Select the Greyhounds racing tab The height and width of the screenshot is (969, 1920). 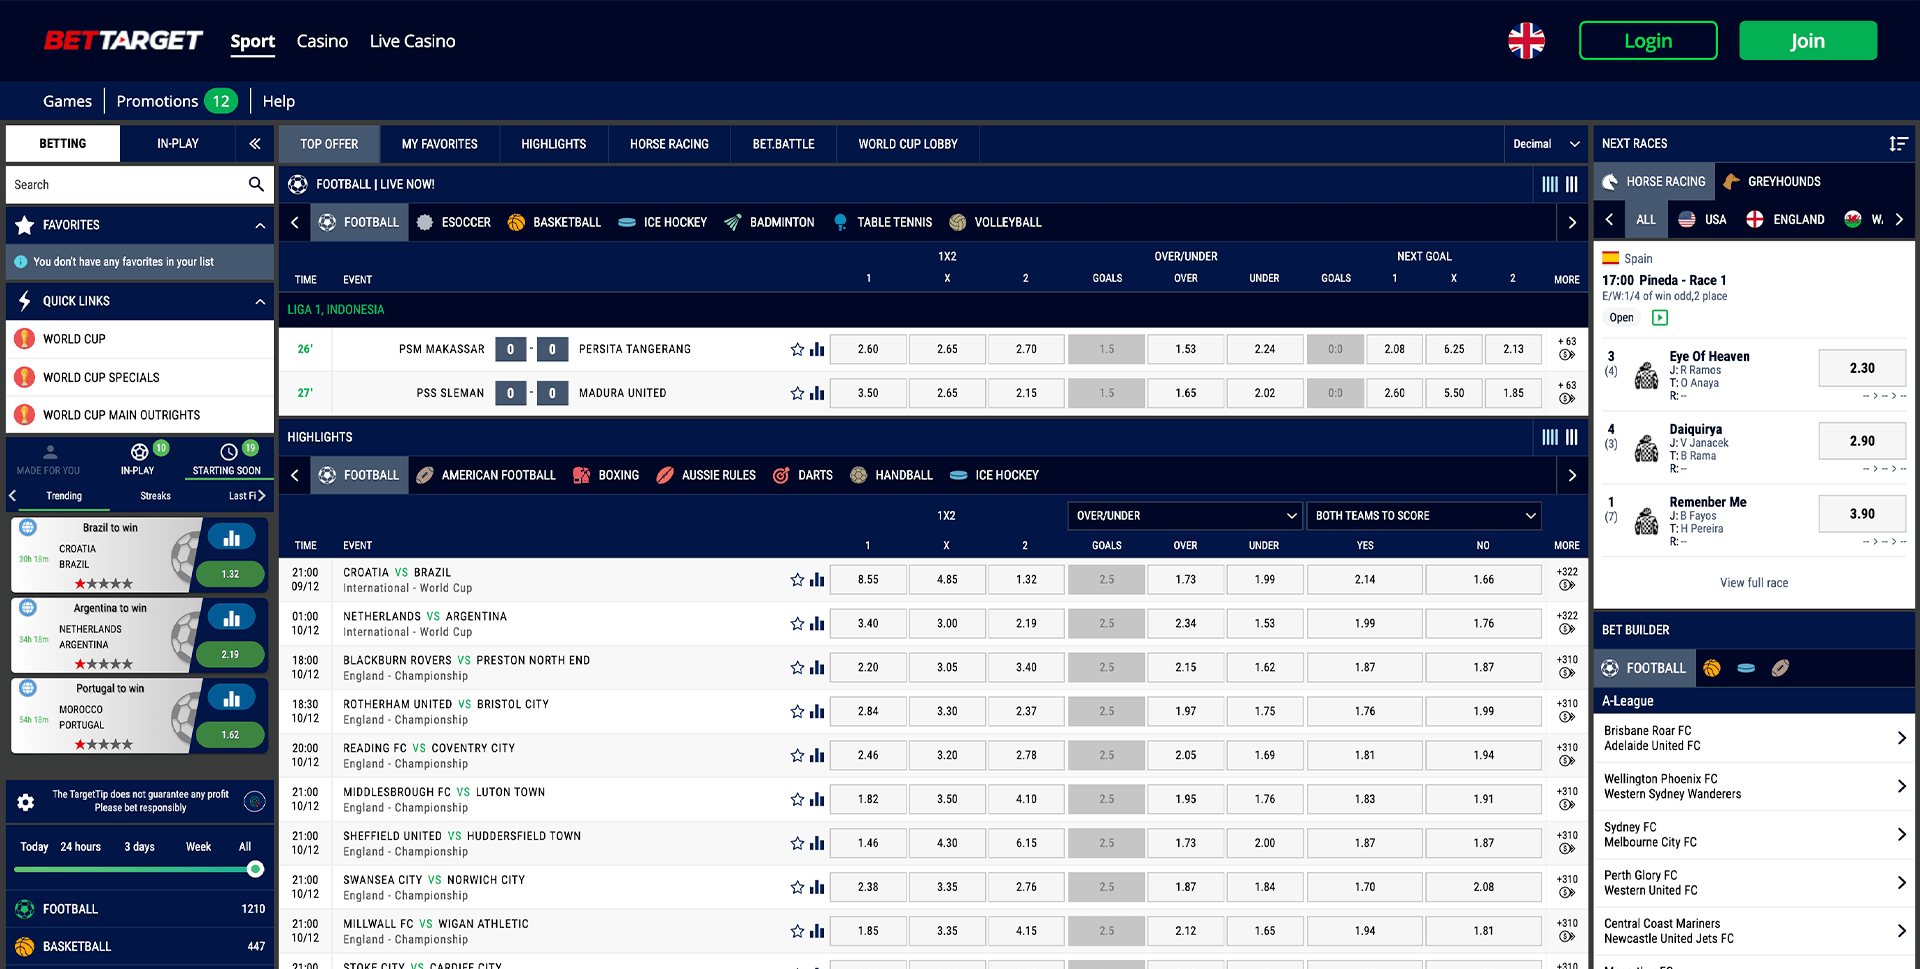[1771, 181]
